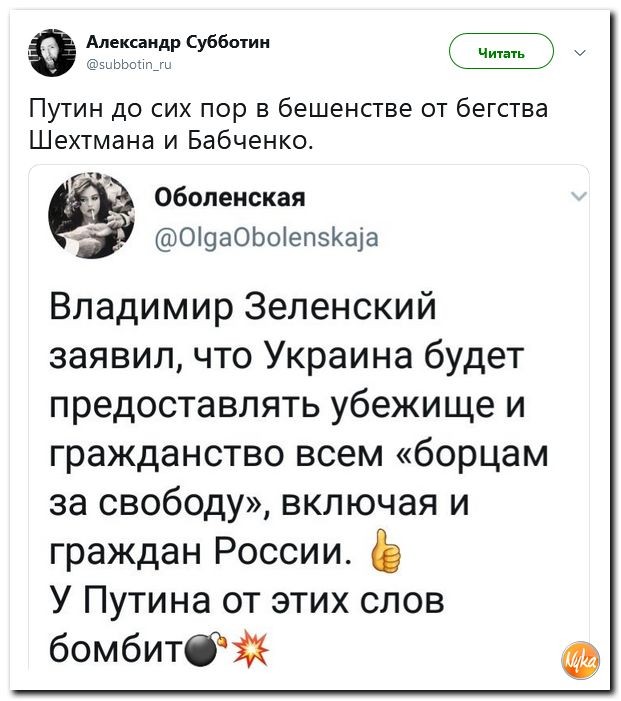621x701 pixels.
Task: Open the @OlgaObolenskaja handle link
Action: click(267, 236)
